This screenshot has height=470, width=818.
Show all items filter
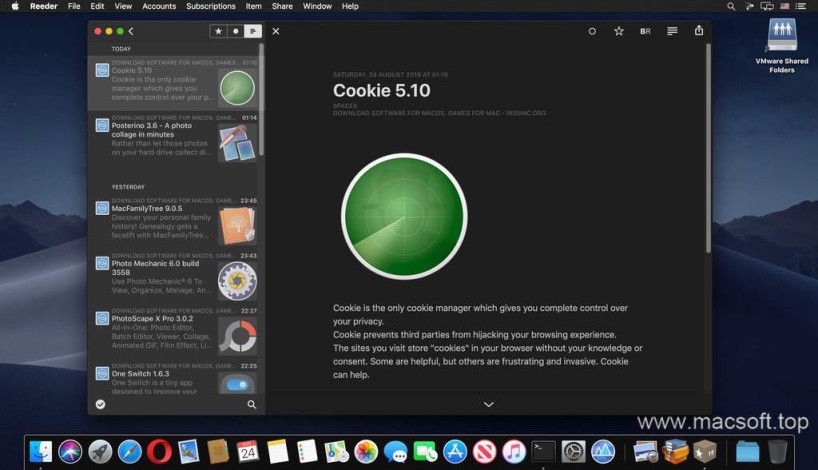tap(253, 31)
